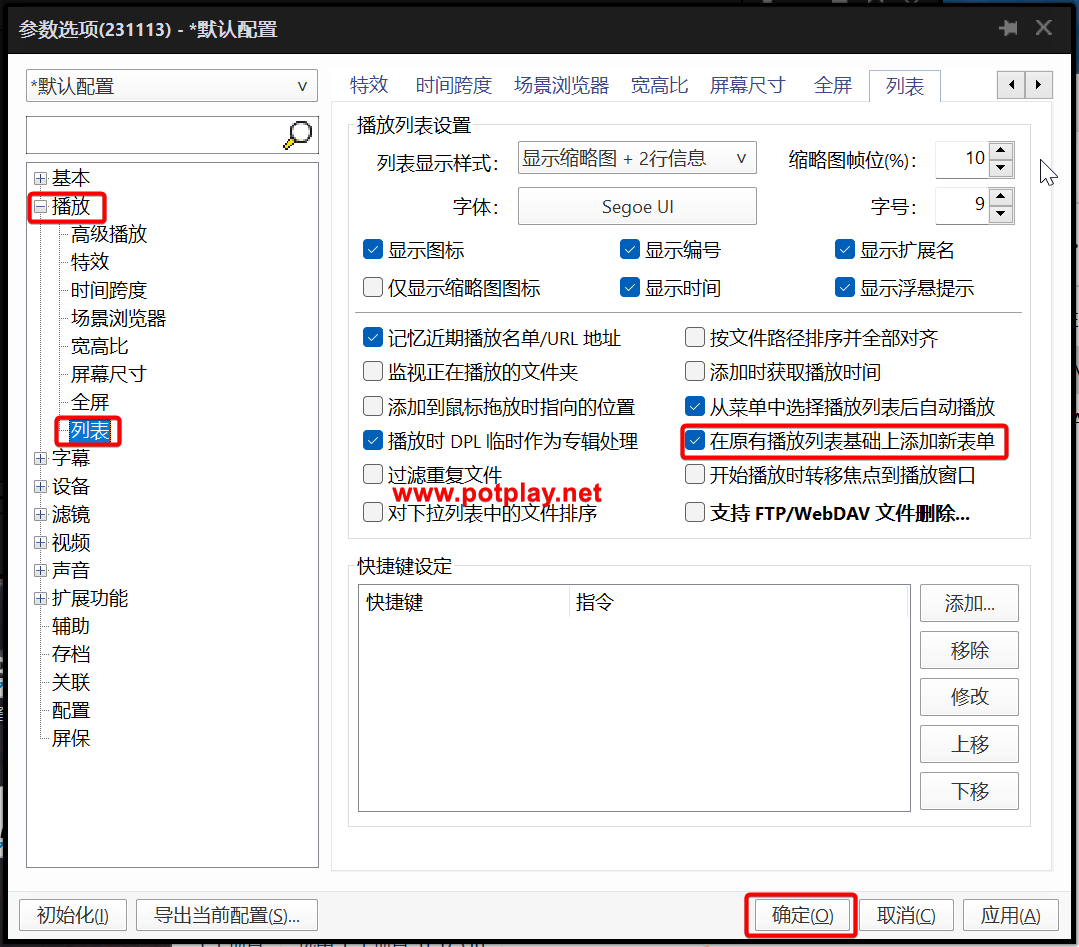Enable 添加时获取播放时间 checkbox

coord(695,372)
